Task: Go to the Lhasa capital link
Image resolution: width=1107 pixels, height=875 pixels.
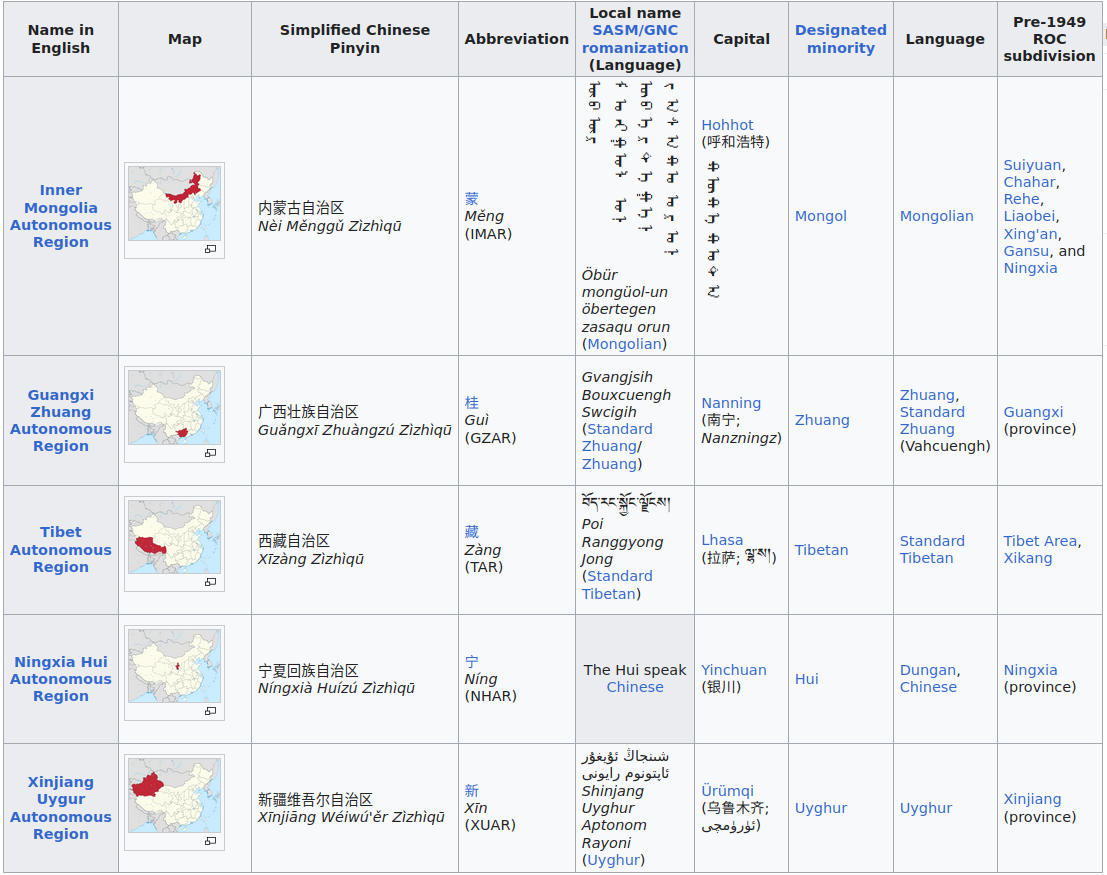Action: tap(722, 540)
